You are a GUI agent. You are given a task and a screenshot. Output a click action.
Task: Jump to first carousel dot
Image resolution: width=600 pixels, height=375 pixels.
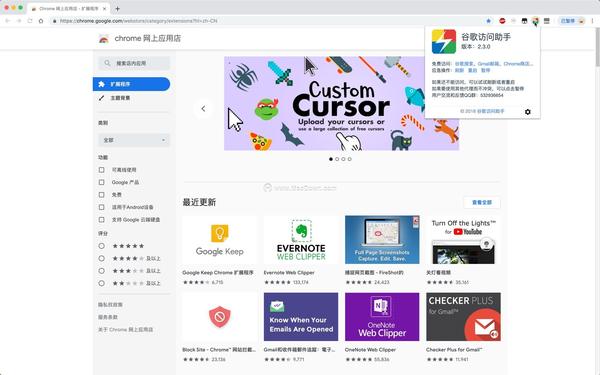click(331, 159)
